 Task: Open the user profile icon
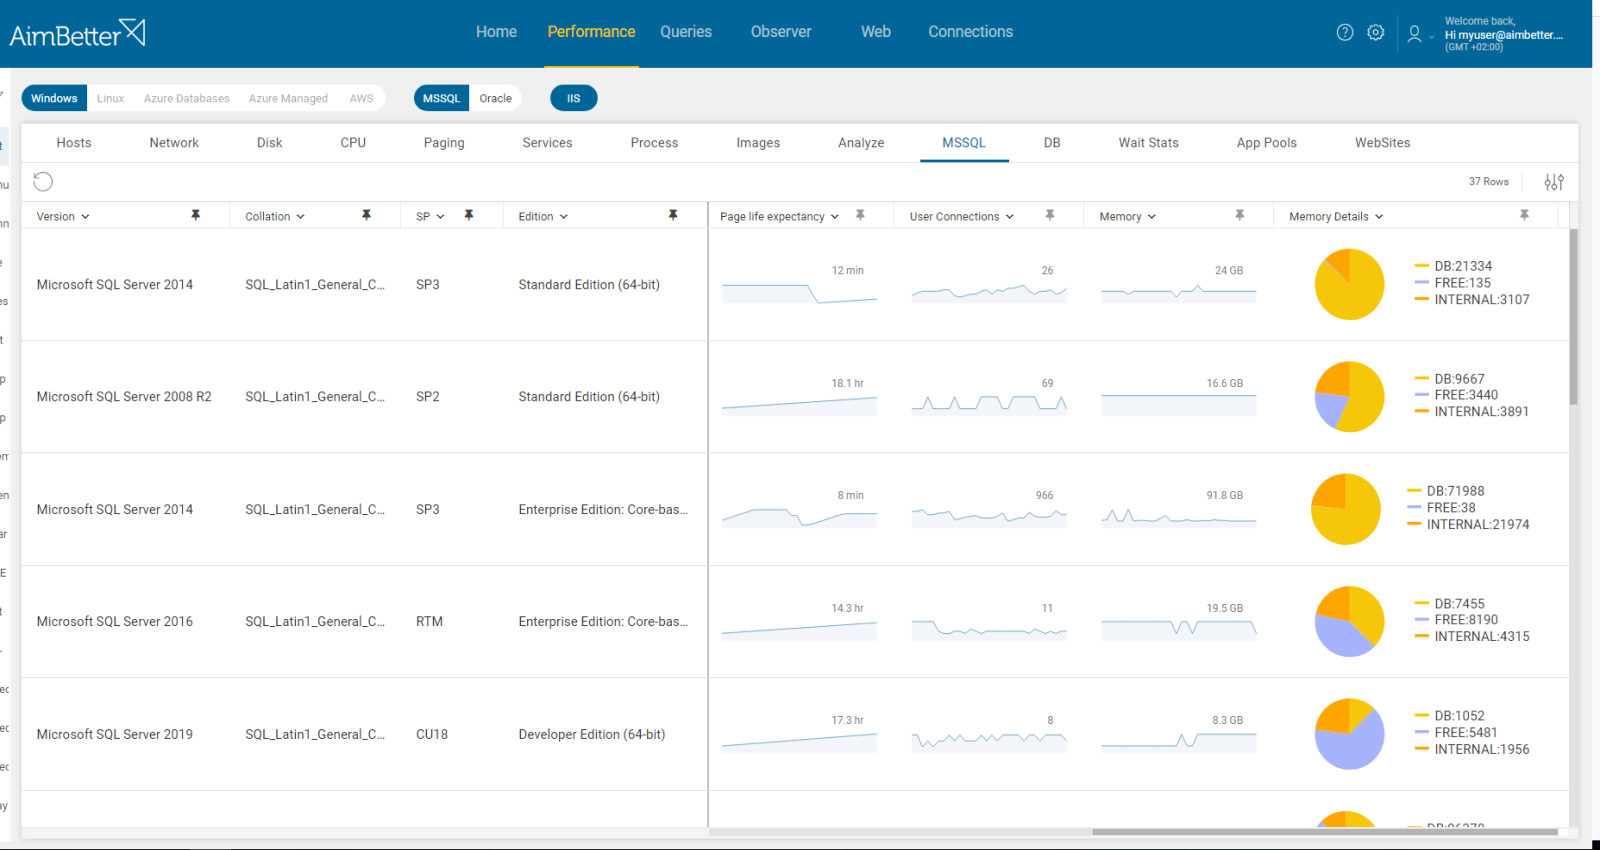[1414, 33]
